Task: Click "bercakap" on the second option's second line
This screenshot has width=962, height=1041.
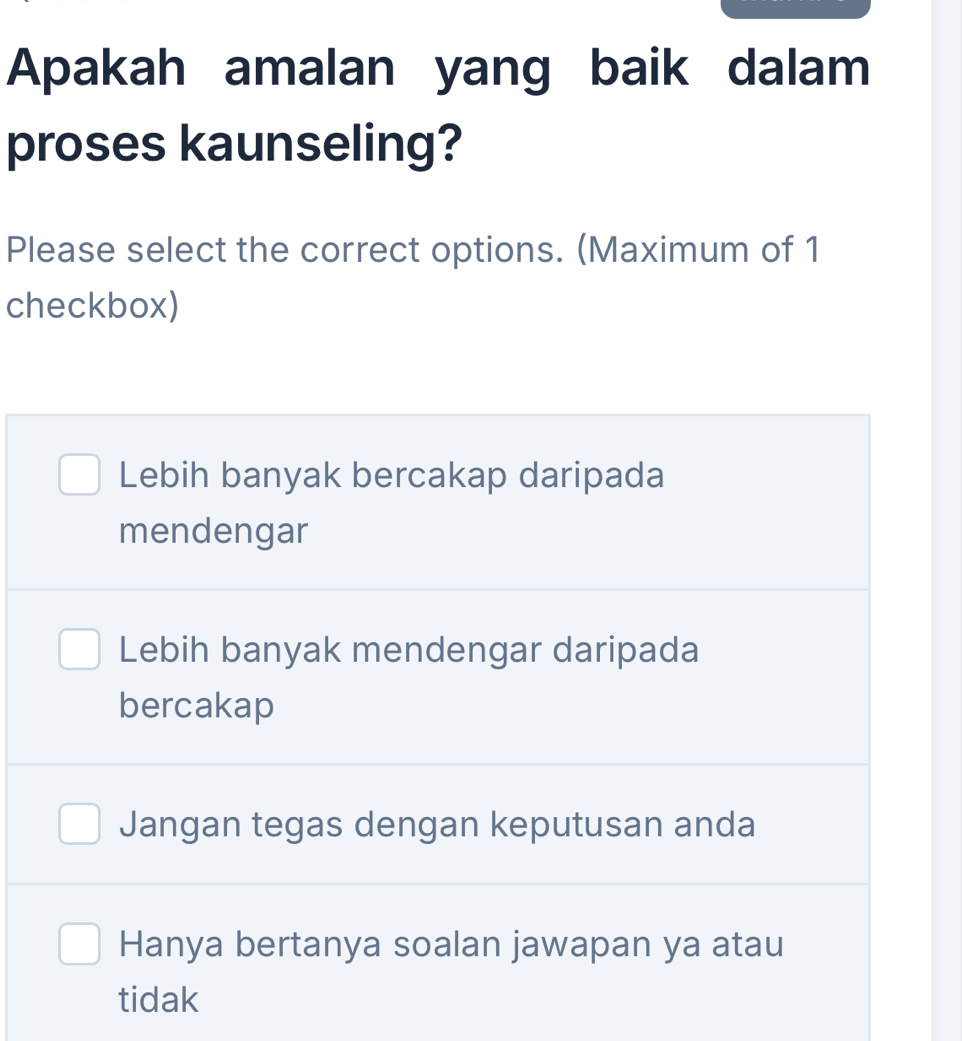Action: [196, 706]
